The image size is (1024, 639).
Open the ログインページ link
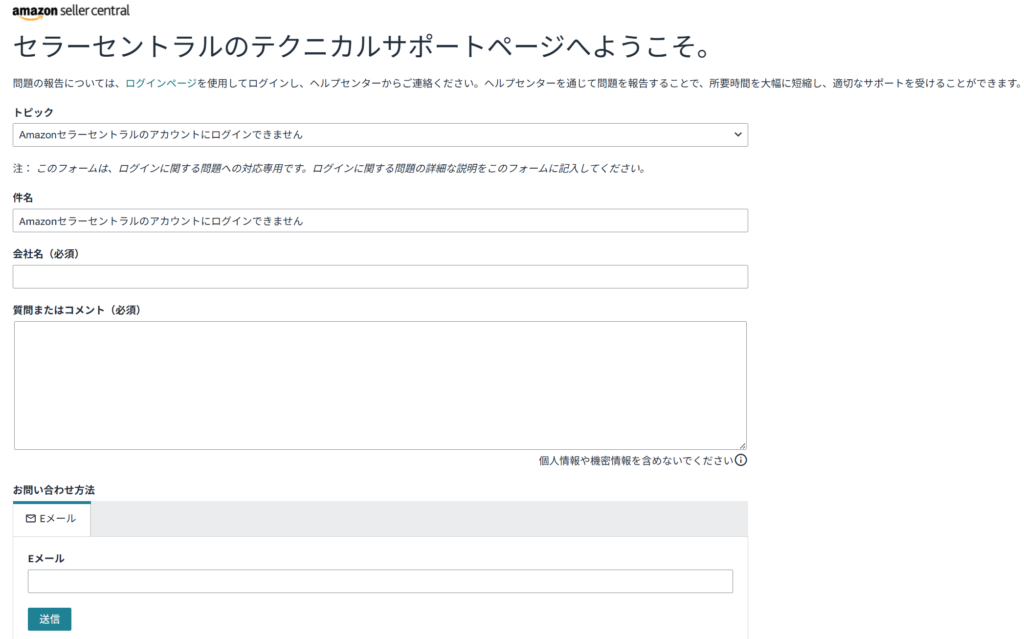(x=161, y=83)
